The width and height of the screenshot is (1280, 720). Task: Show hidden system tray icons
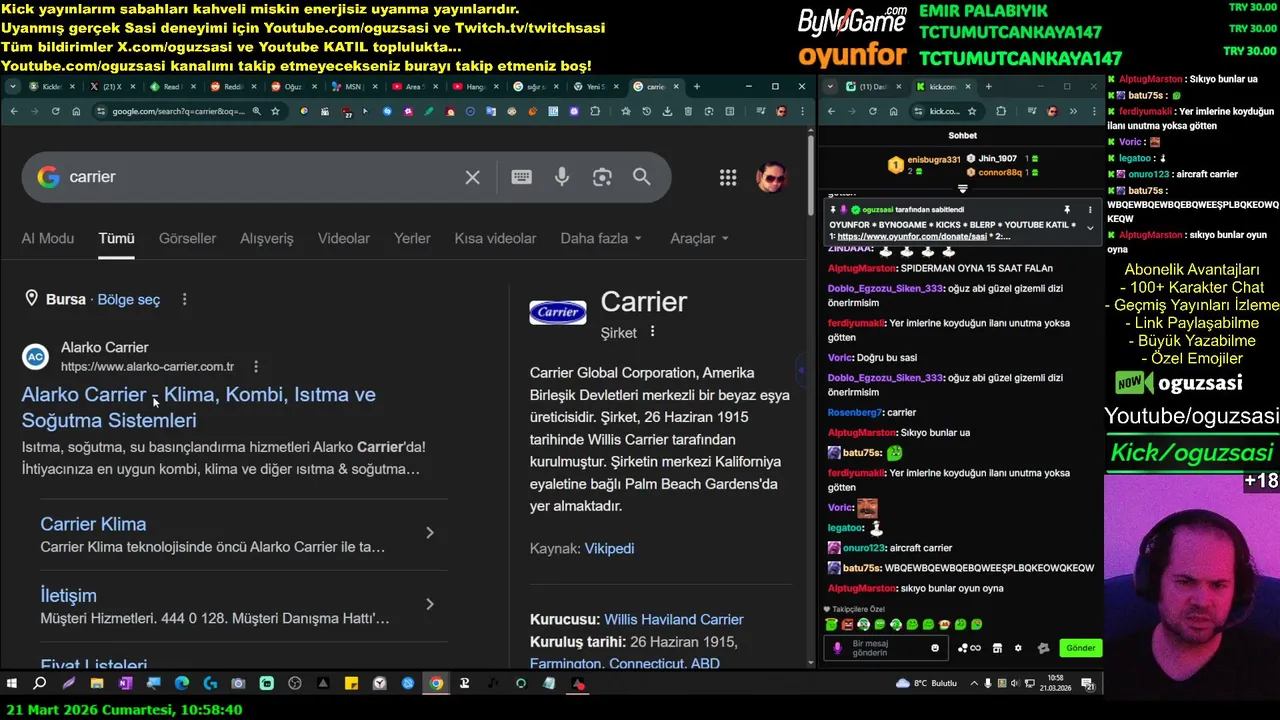click(x=973, y=684)
